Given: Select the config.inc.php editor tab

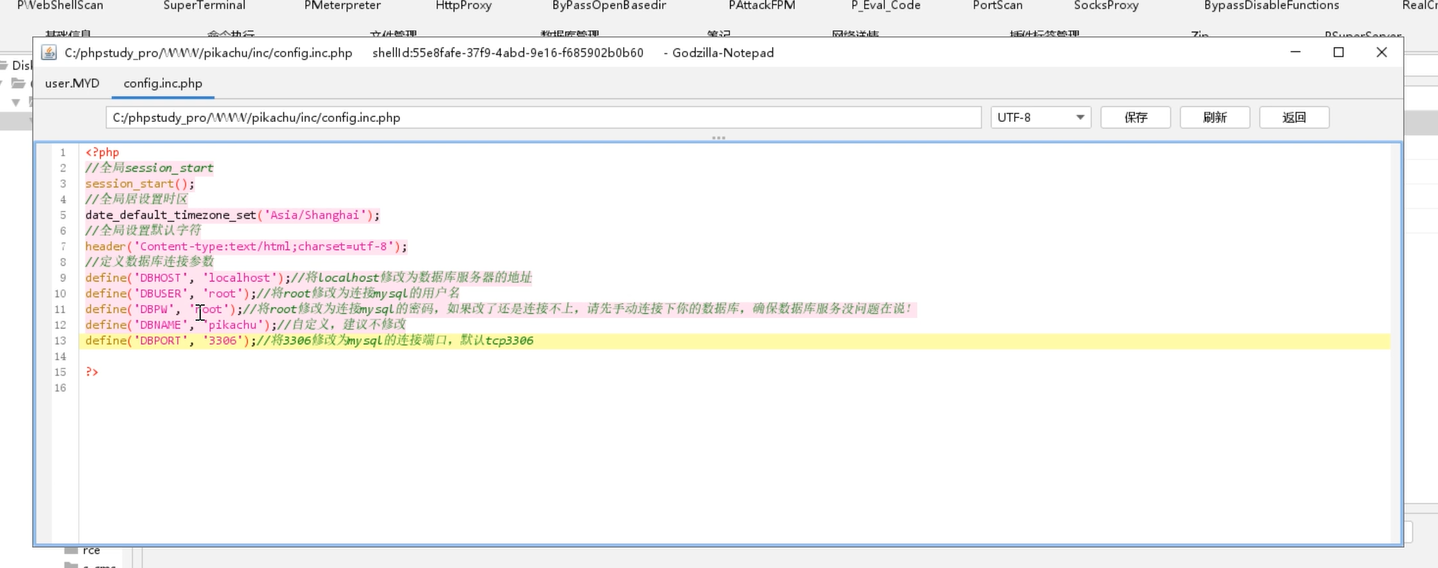Looking at the screenshot, I should pyautogui.click(x=163, y=83).
